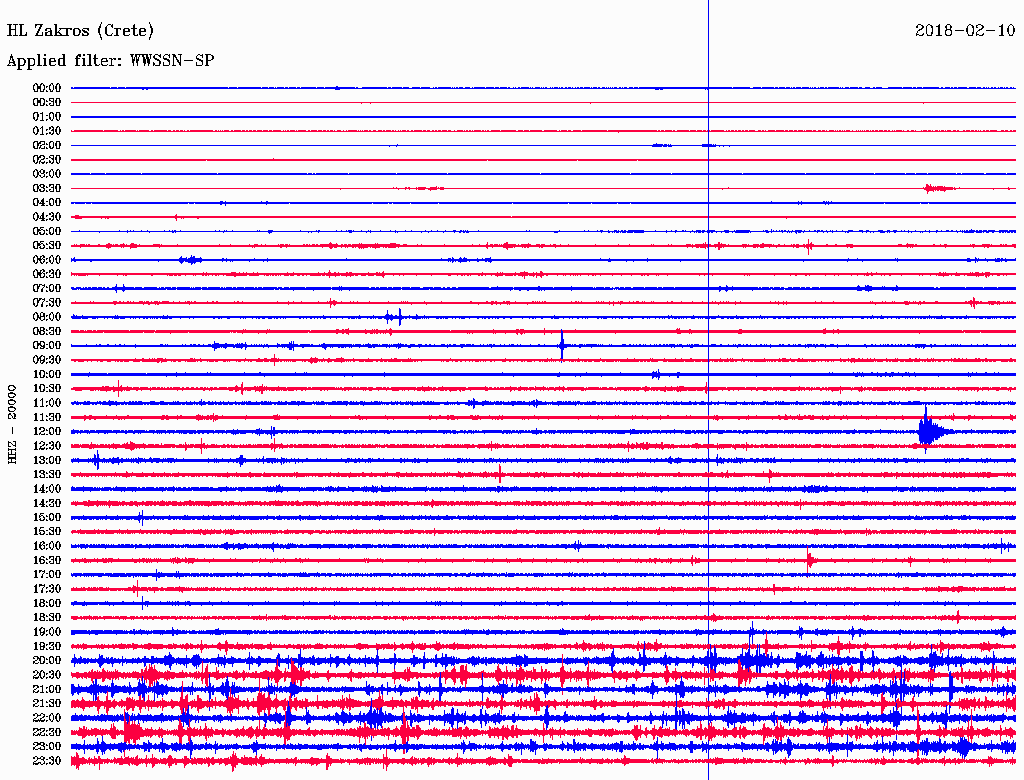This screenshot has height=780, width=1024.
Task: Click the HHZ - 20000 axis label
Action: point(12,425)
